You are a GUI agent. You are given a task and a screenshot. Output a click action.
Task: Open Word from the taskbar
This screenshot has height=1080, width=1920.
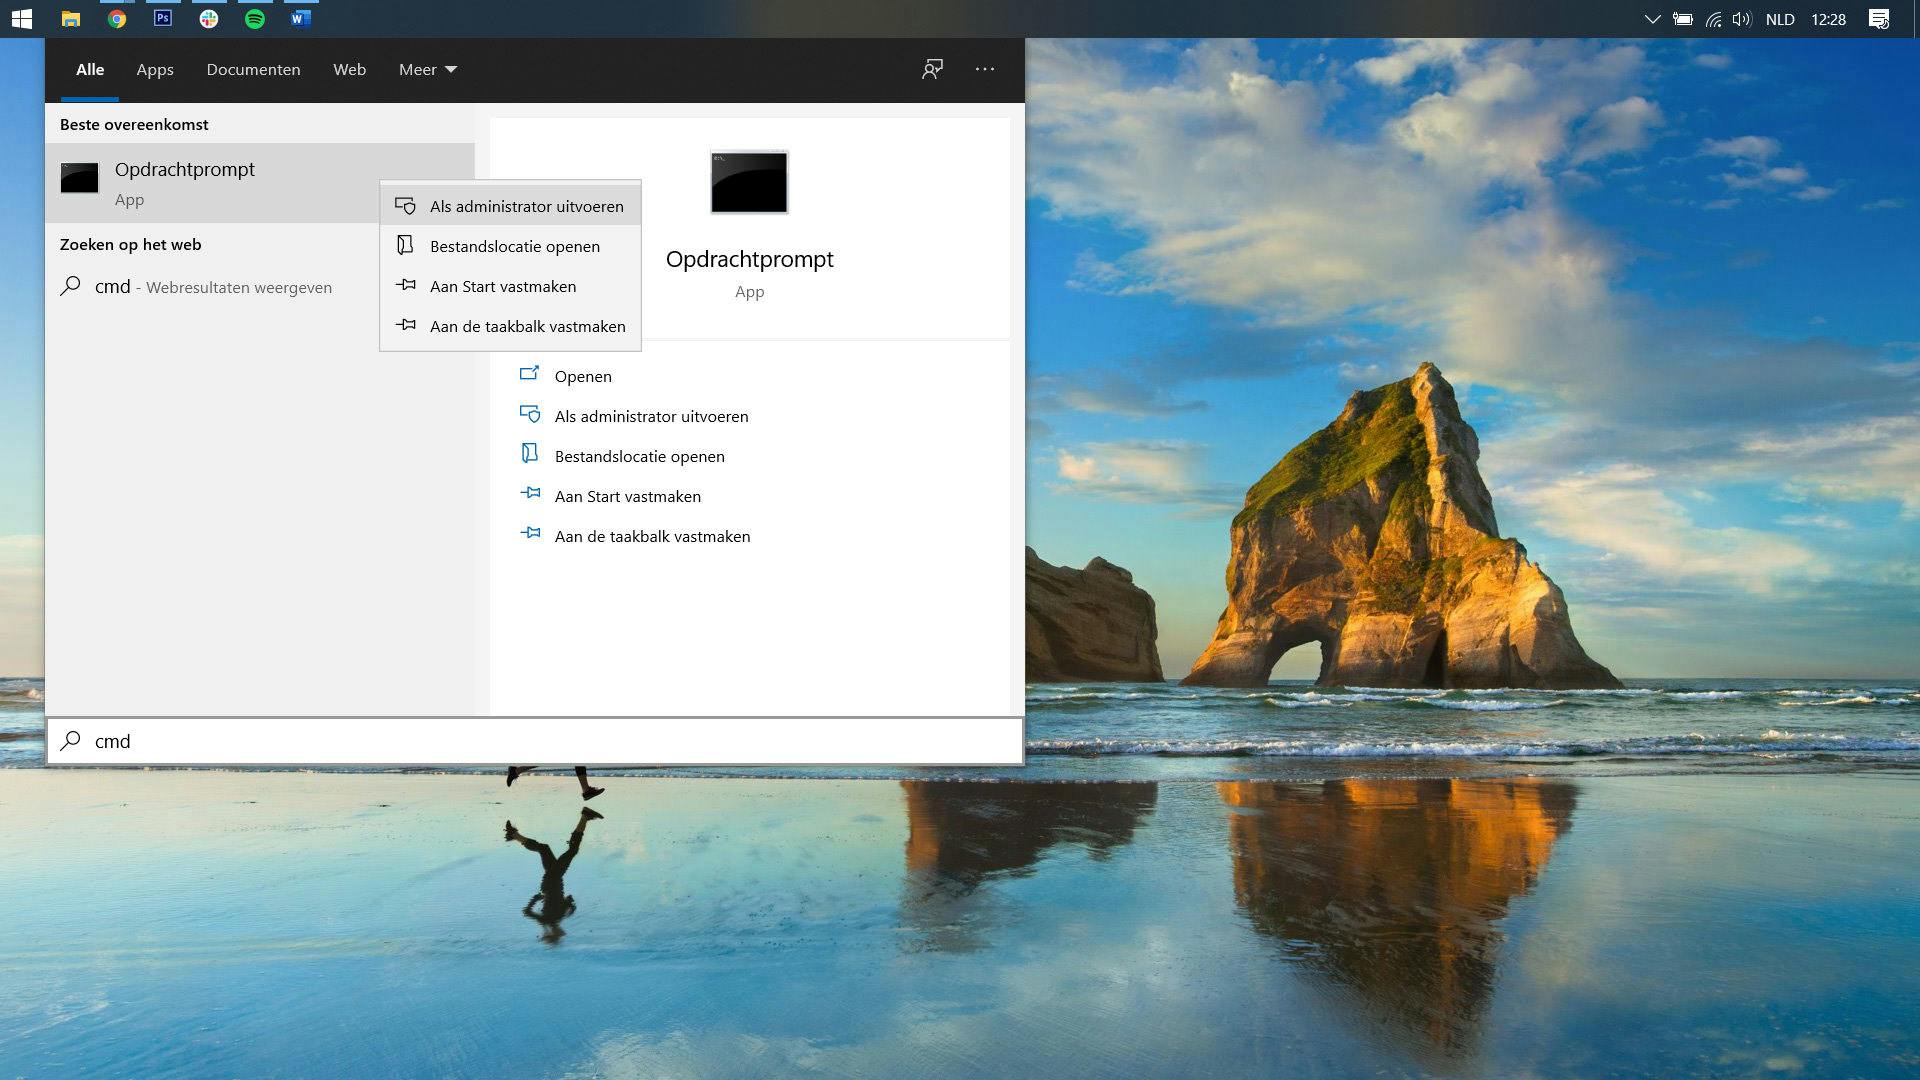[x=301, y=19]
